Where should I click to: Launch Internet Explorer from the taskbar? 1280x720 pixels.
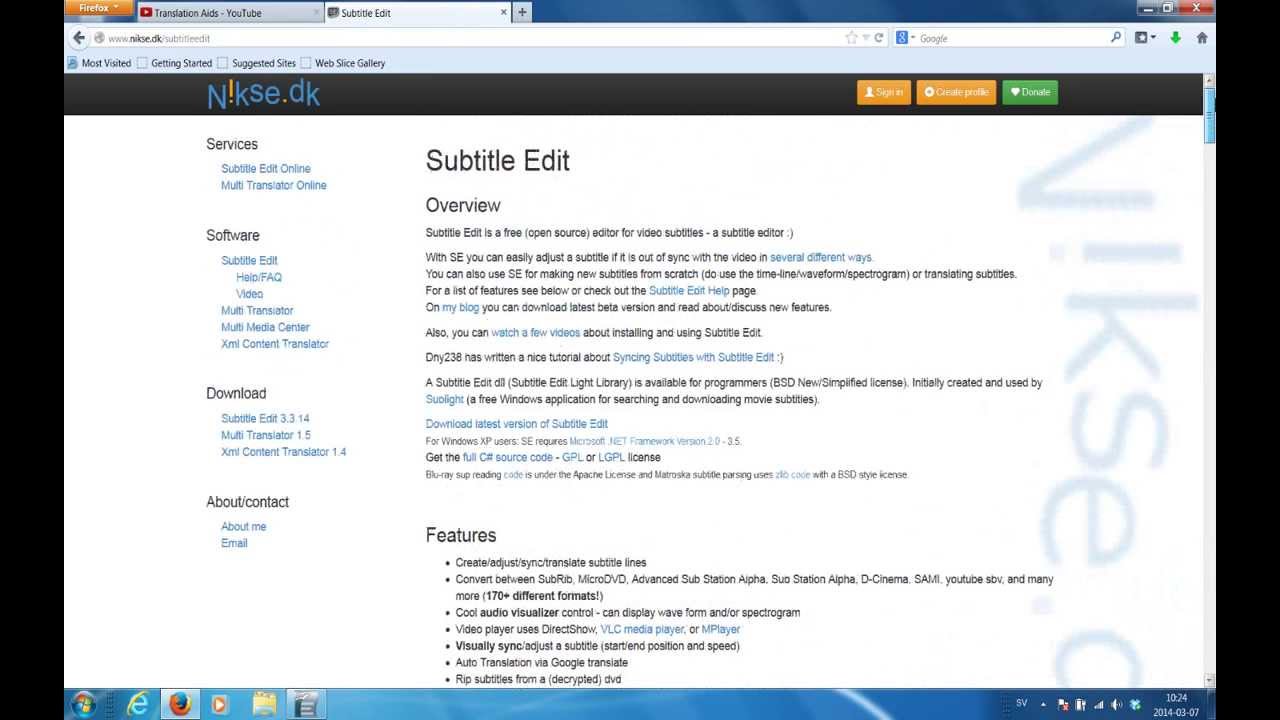(x=138, y=704)
